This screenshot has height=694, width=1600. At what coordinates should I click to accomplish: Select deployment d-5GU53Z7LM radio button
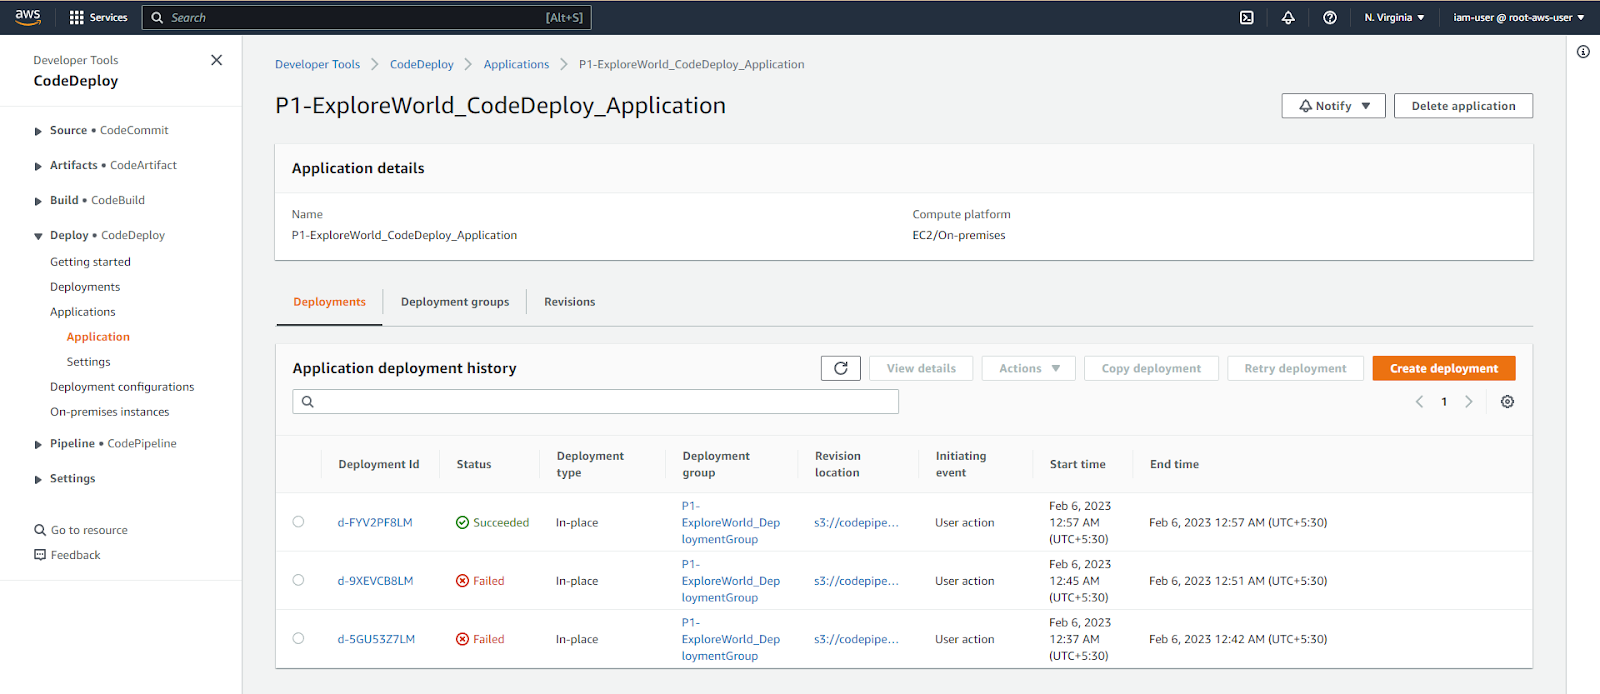click(298, 638)
